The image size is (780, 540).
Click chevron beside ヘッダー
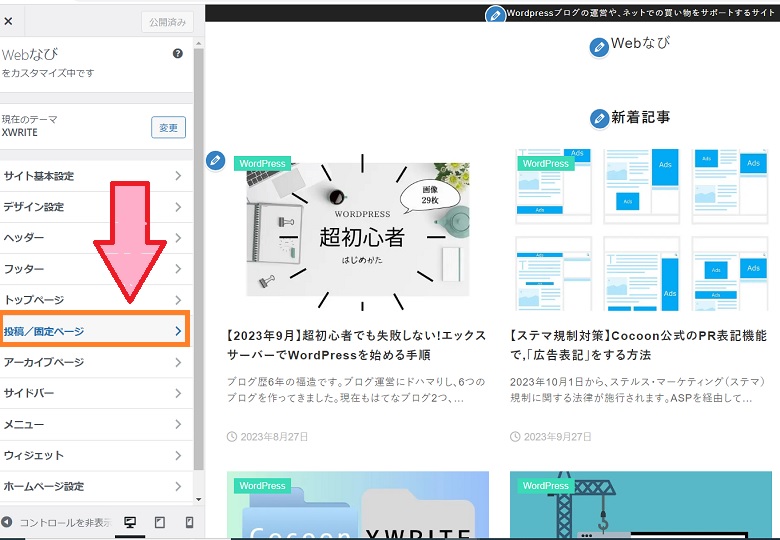click(x=178, y=238)
